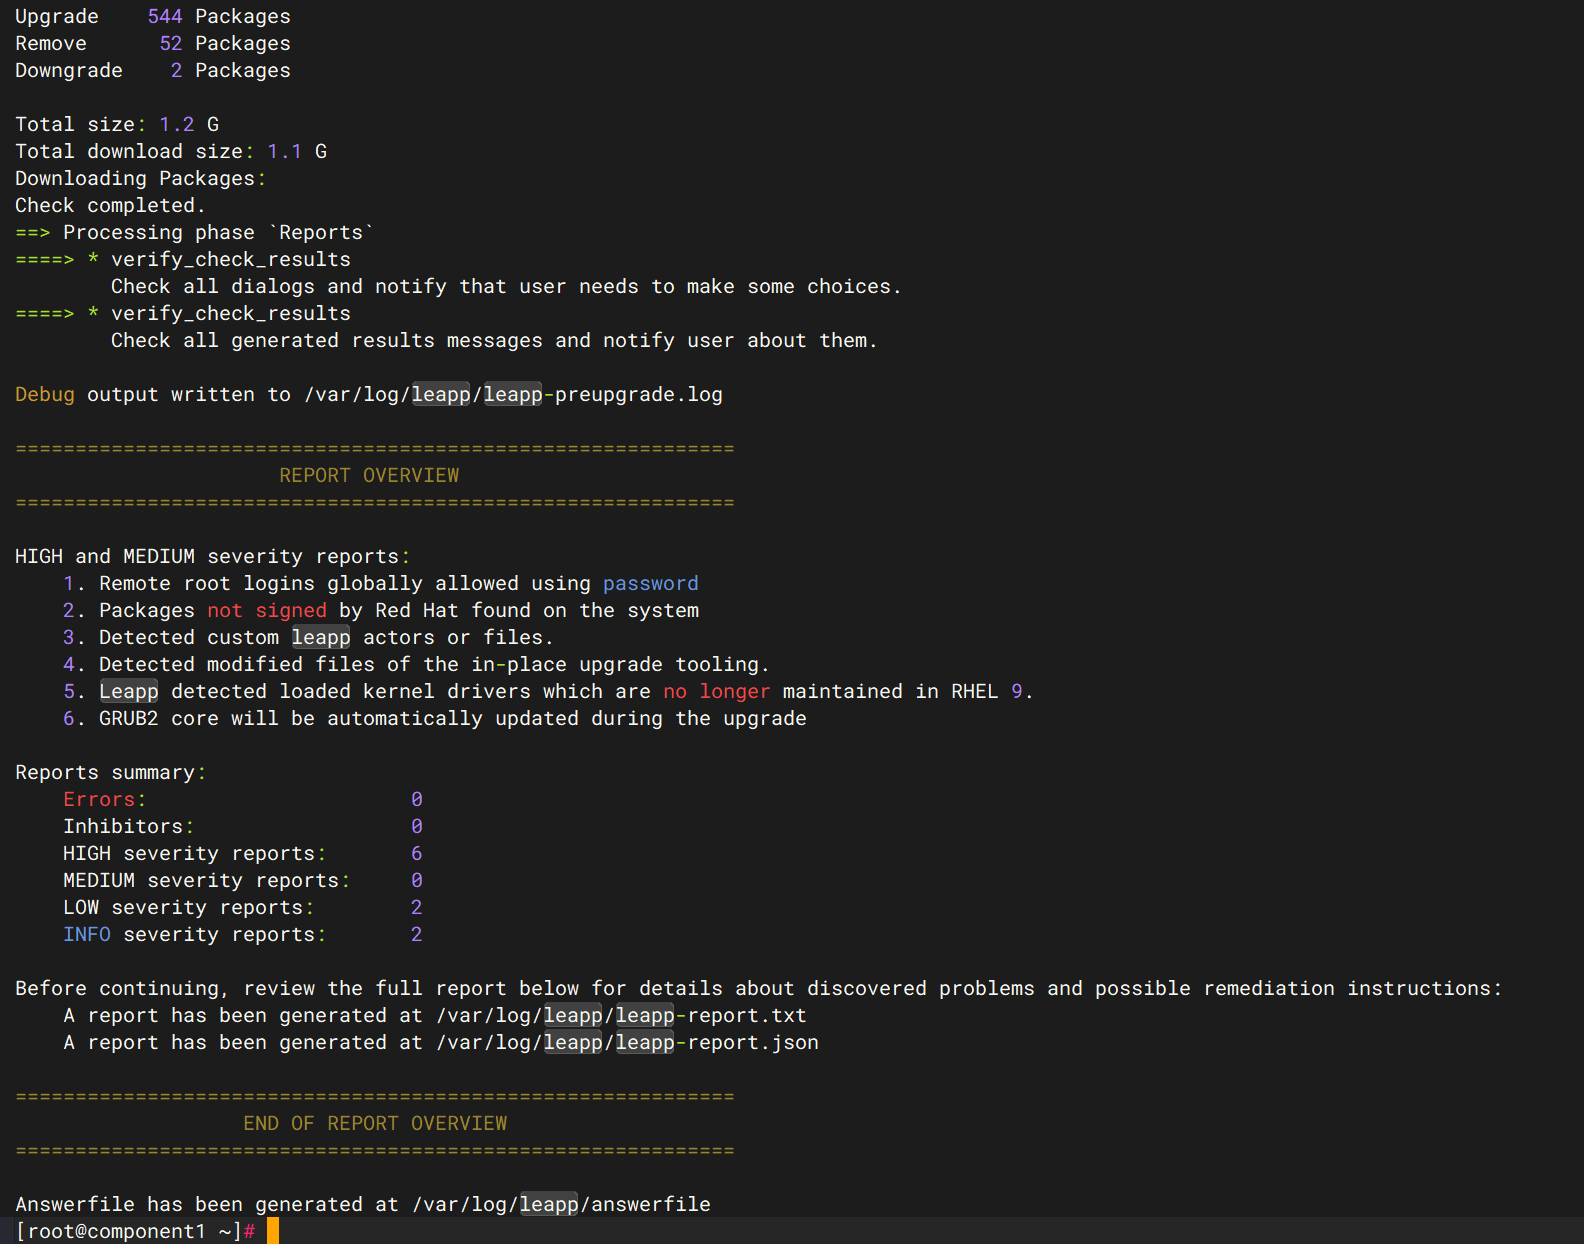
Task: Click the blue "INFO" severity label
Action: 87,935
